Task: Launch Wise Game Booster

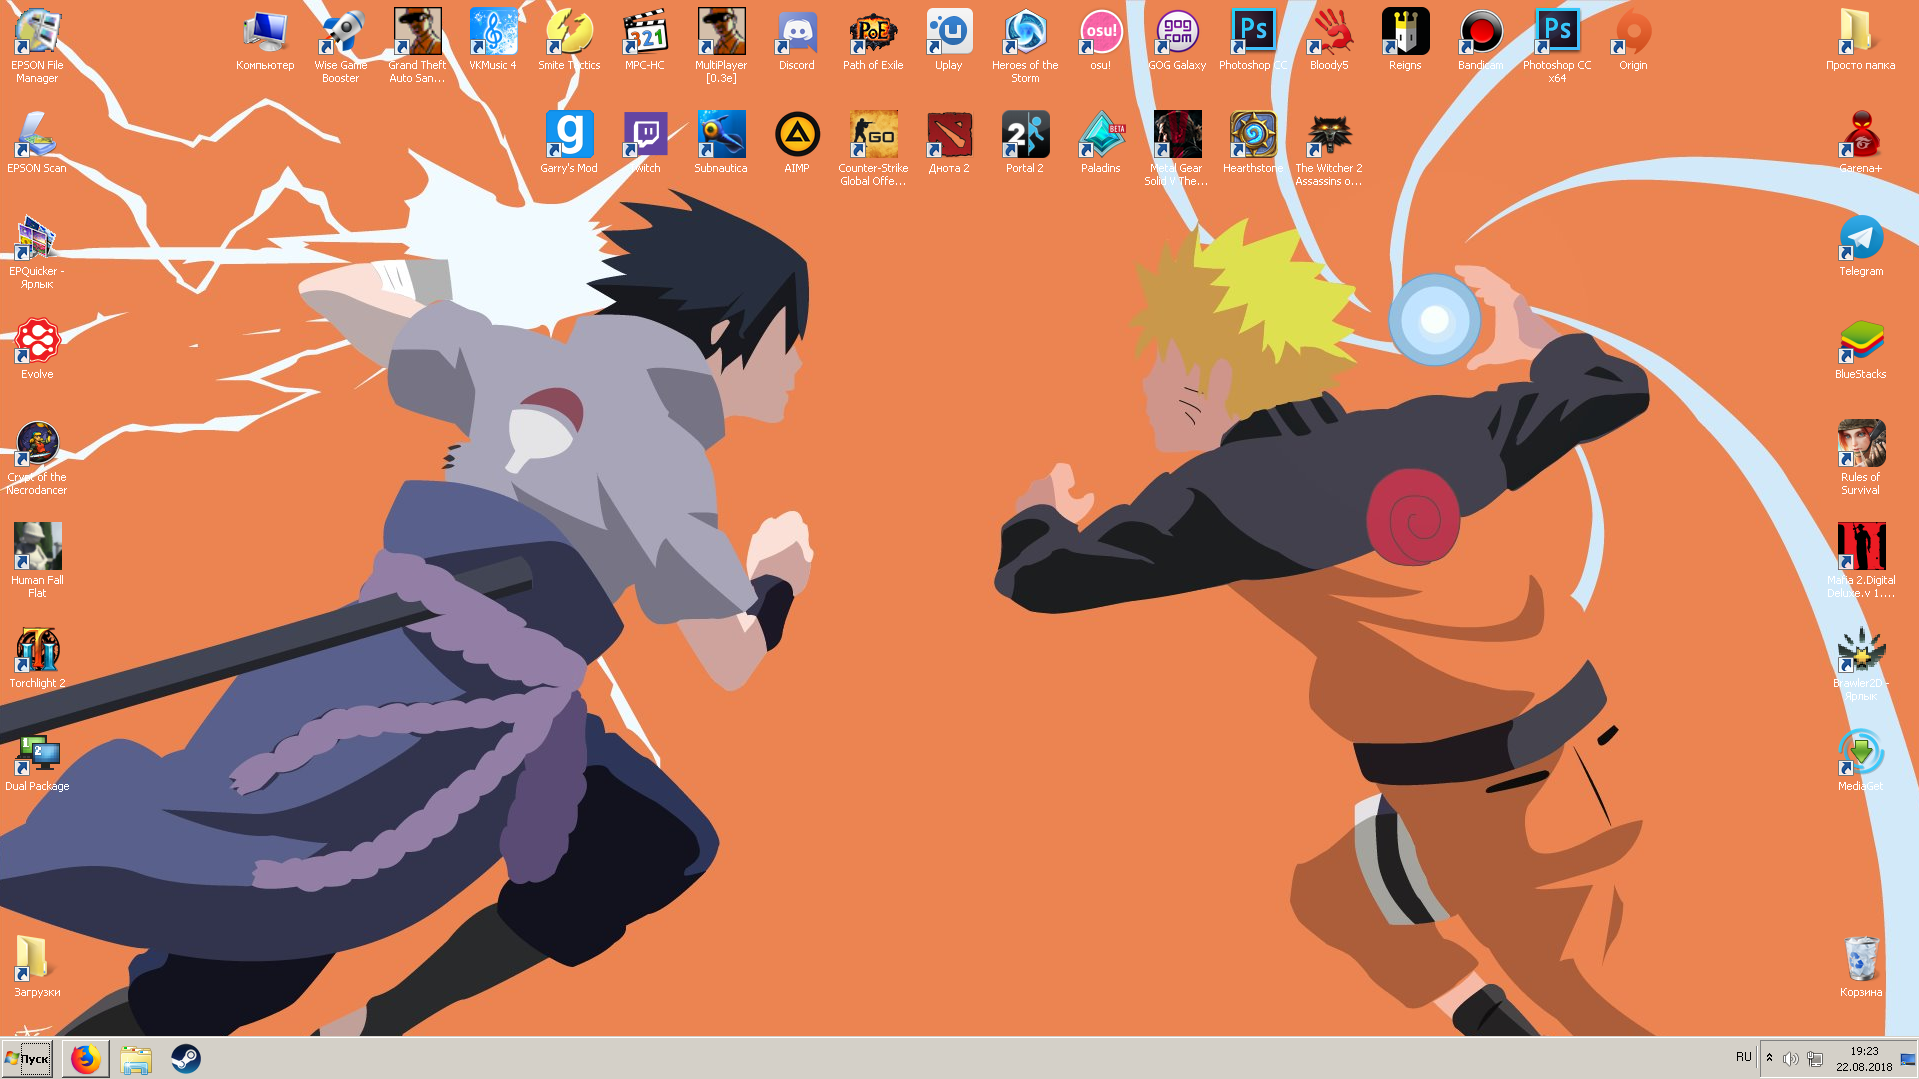Action: pos(341,45)
